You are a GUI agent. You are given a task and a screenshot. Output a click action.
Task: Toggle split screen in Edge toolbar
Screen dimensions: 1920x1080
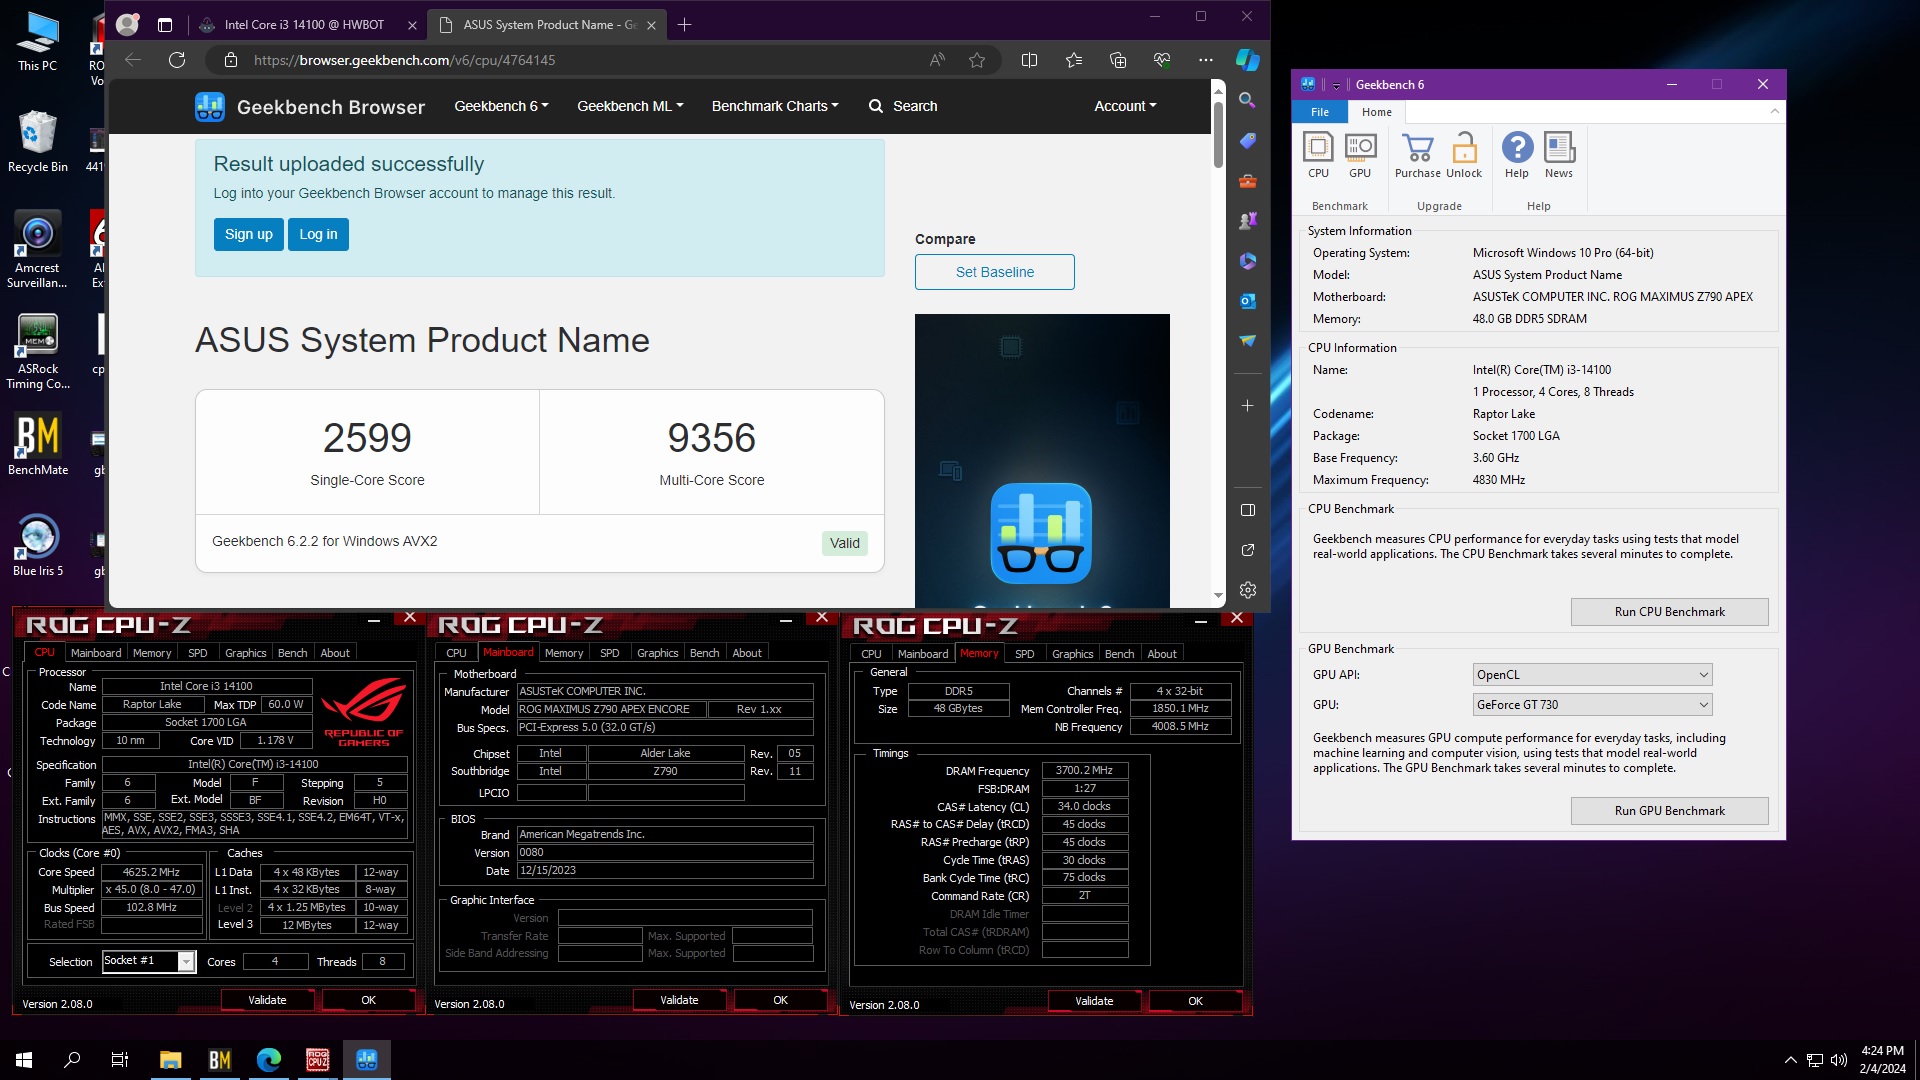pyautogui.click(x=1029, y=60)
